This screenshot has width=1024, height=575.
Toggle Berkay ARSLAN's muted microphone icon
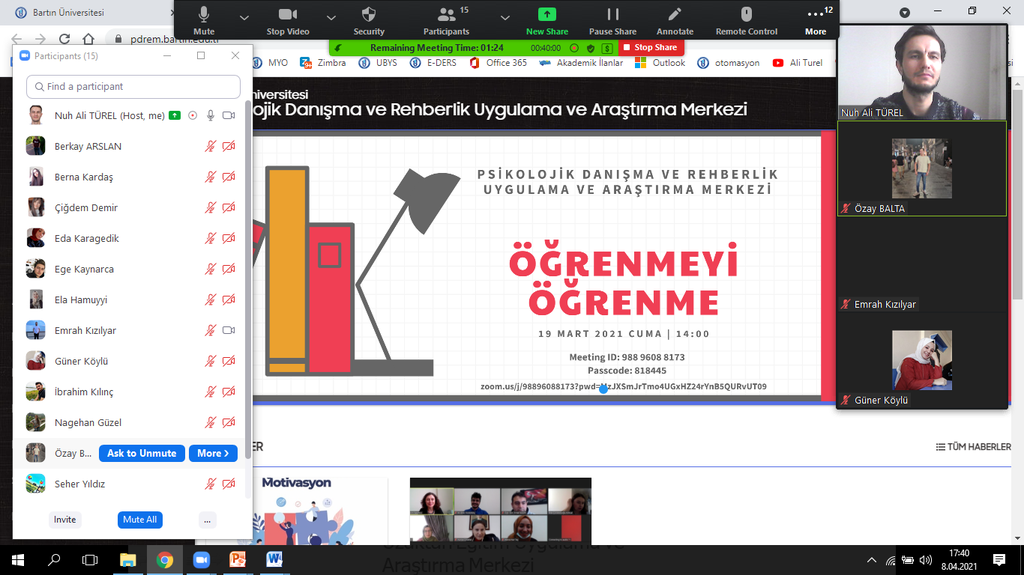(x=210, y=146)
